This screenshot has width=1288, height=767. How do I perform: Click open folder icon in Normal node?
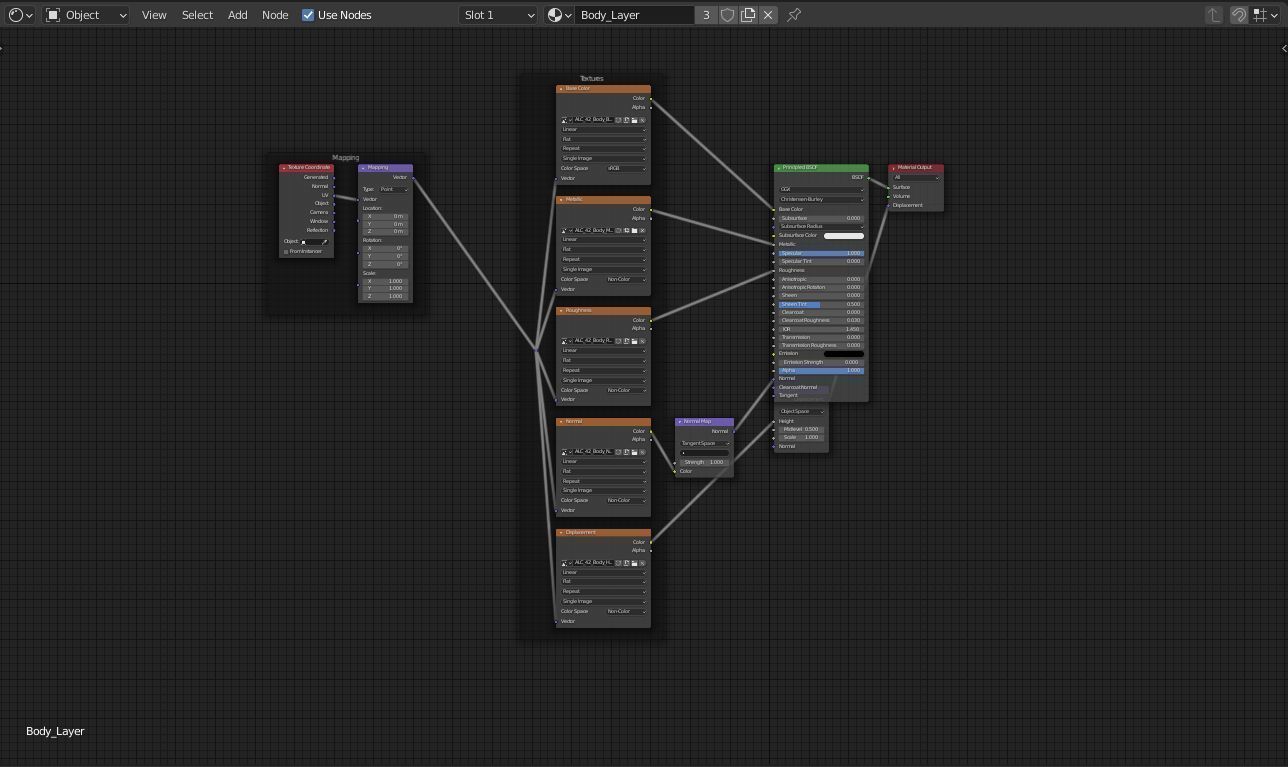pyautogui.click(x=634, y=452)
